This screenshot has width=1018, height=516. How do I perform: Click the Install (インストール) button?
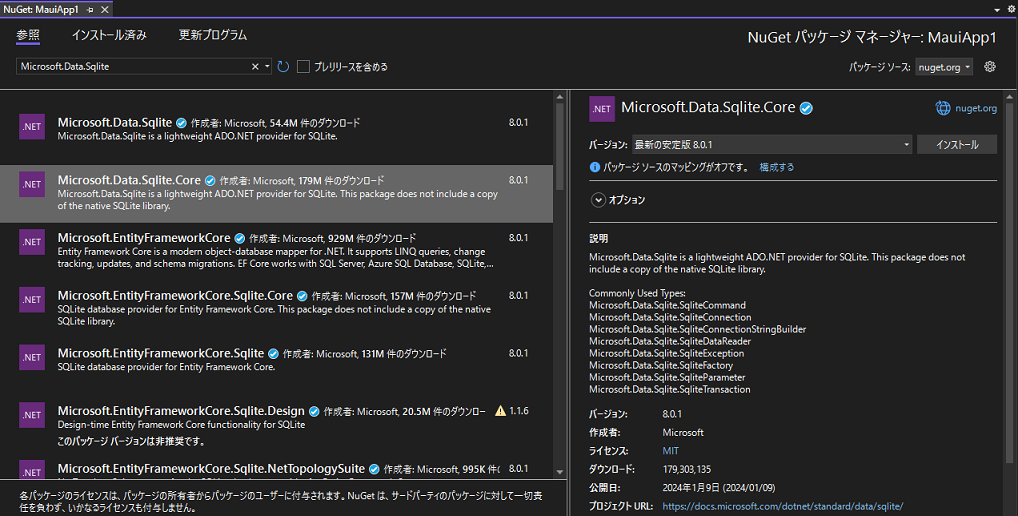[x=957, y=145]
